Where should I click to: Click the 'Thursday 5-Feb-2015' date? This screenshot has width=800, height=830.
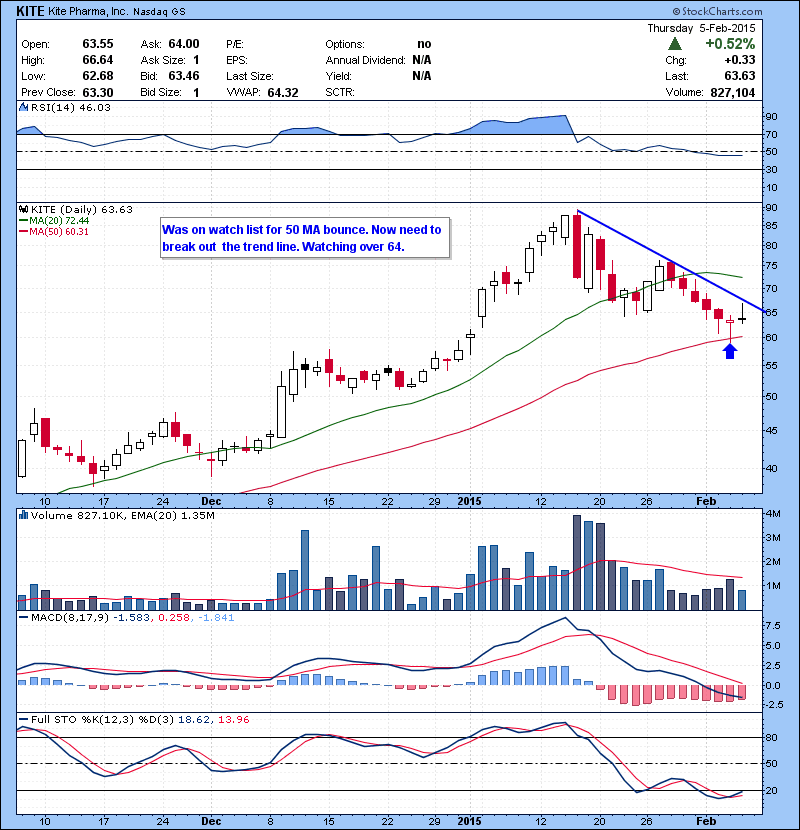click(702, 28)
